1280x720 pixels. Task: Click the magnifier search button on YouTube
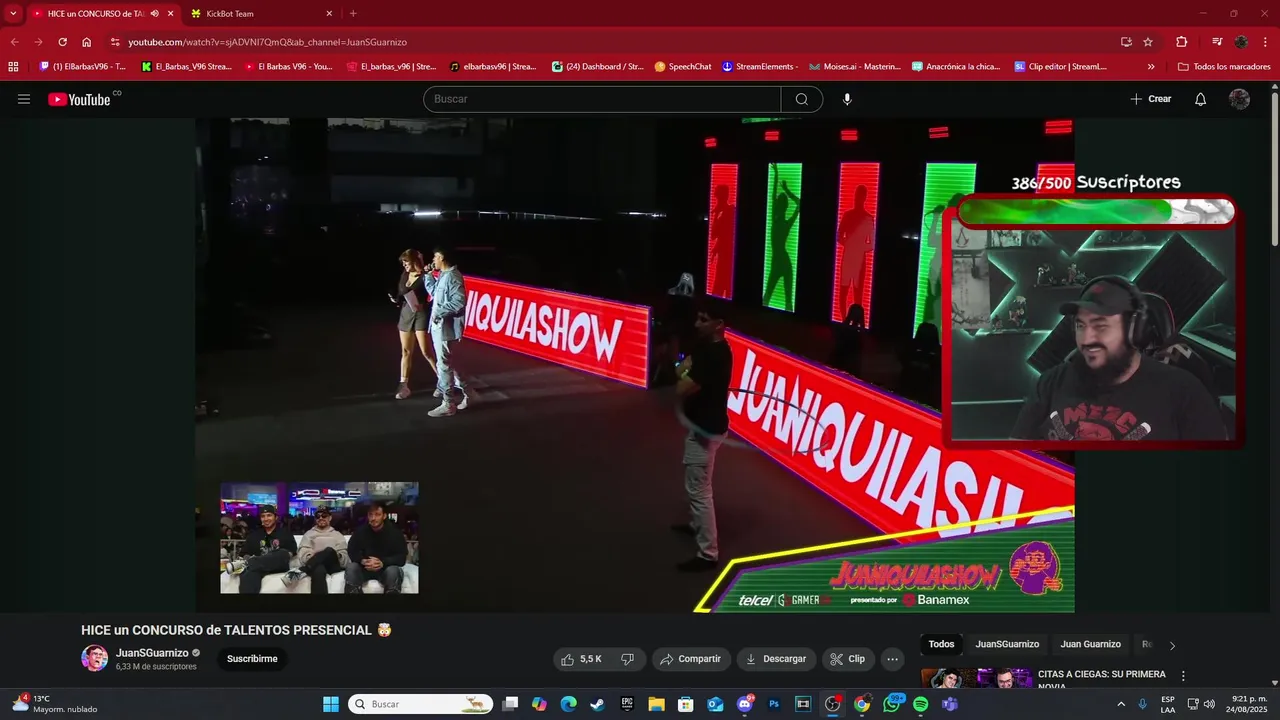802,99
